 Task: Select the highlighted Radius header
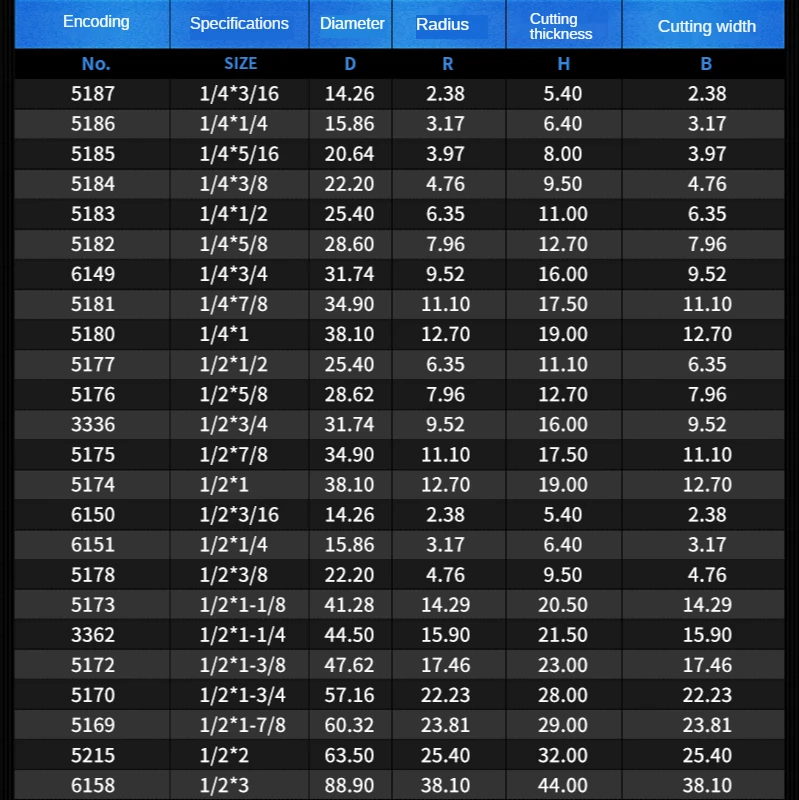click(x=443, y=25)
